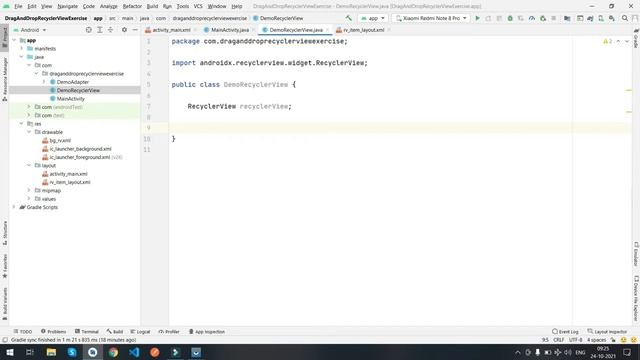Click Select Opened File target icon in Project panel

(x=89, y=30)
